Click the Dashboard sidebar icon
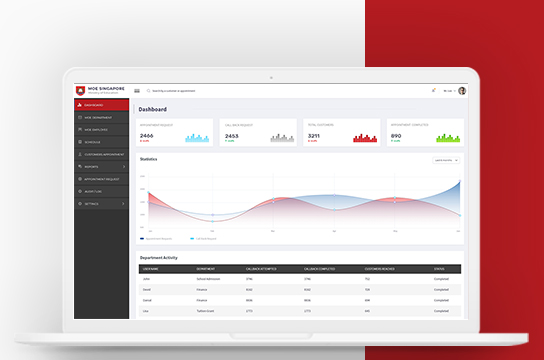 [79, 105]
